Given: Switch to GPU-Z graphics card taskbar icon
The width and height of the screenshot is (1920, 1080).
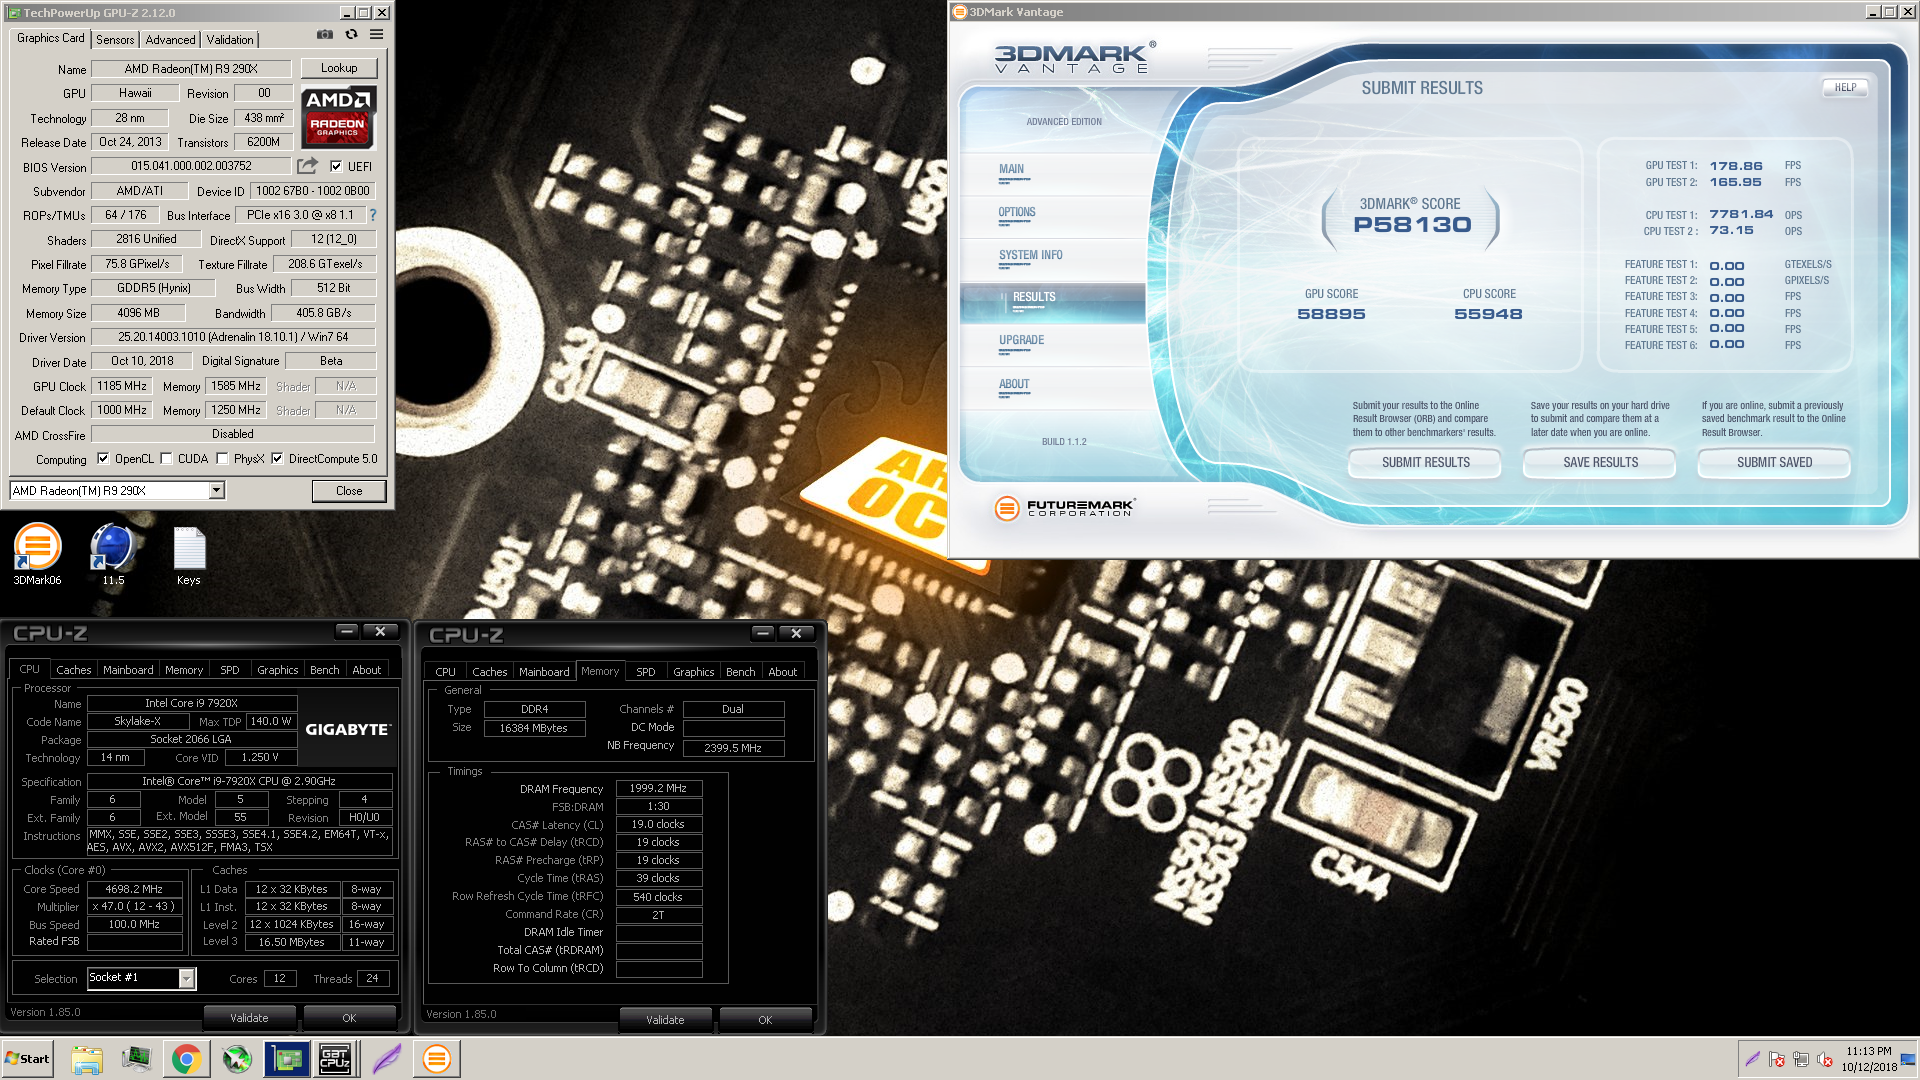Looking at the screenshot, I should tap(287, 1059).
